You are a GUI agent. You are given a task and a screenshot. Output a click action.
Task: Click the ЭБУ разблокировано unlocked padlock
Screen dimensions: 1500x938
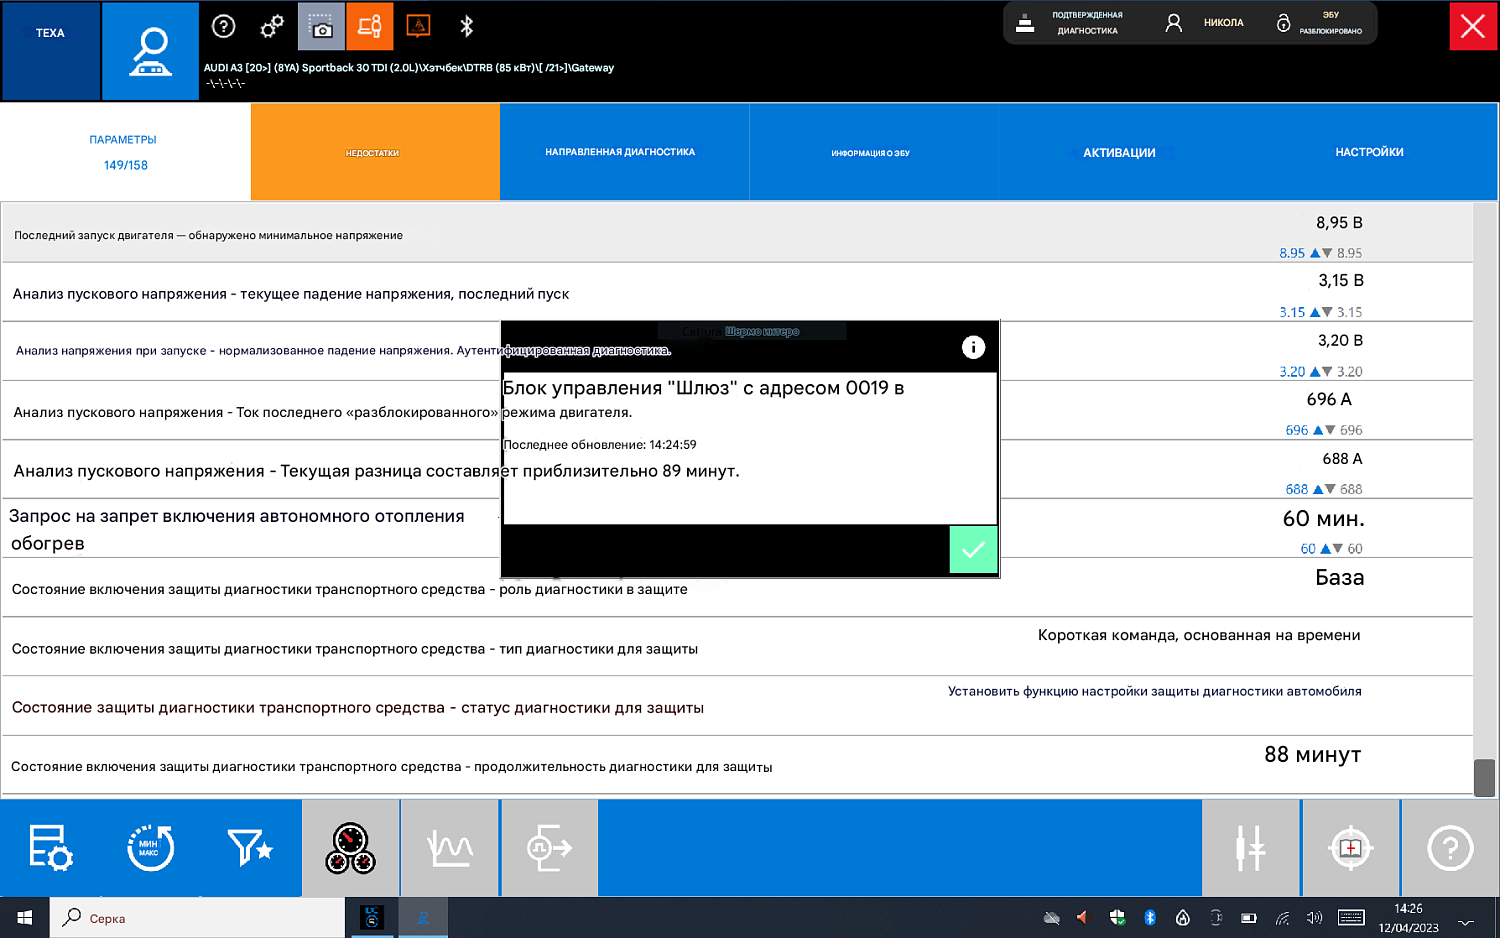(x=1284, y=23)
